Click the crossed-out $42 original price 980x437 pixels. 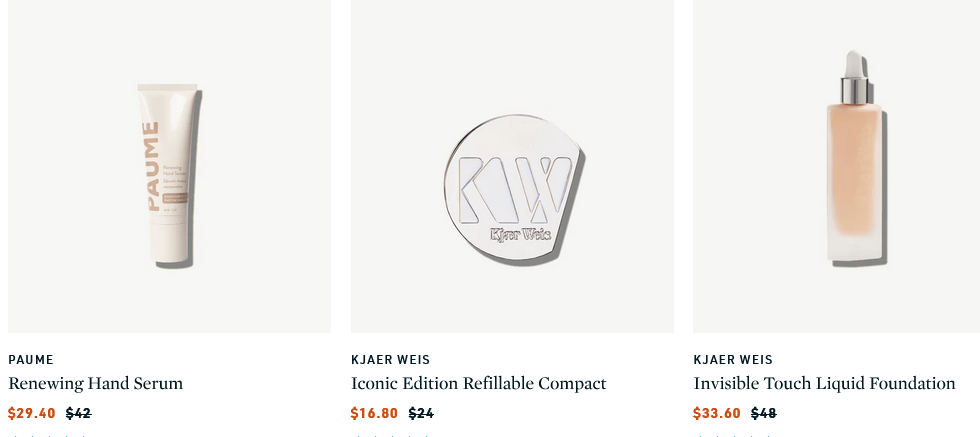(x=78, y=413)
